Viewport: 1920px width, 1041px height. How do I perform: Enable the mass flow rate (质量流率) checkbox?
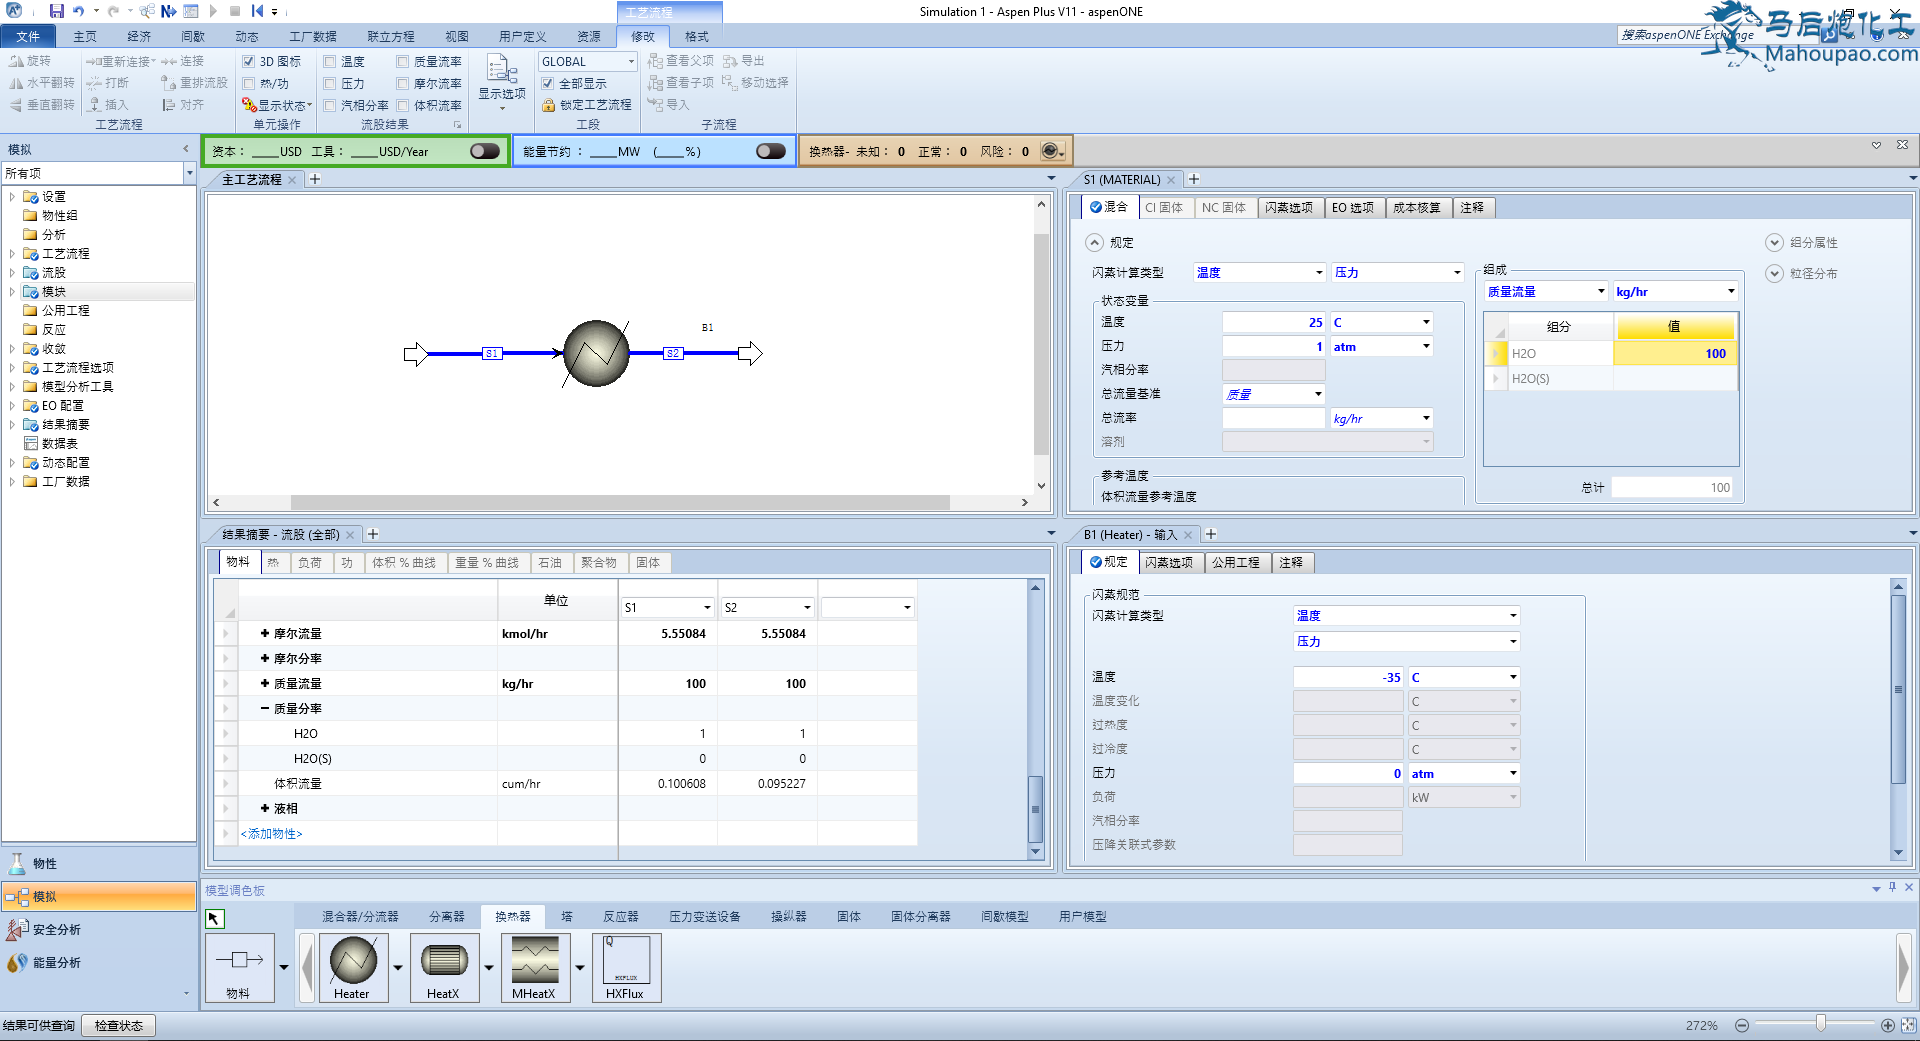coord(402,61)
